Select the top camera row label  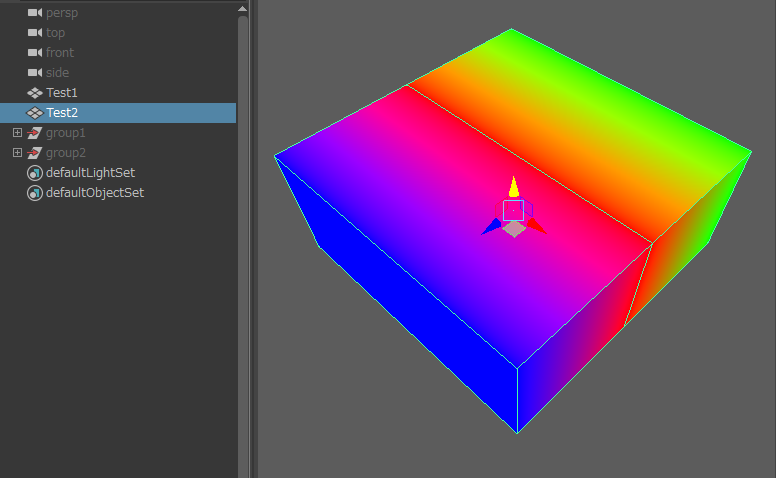(55, 33)
